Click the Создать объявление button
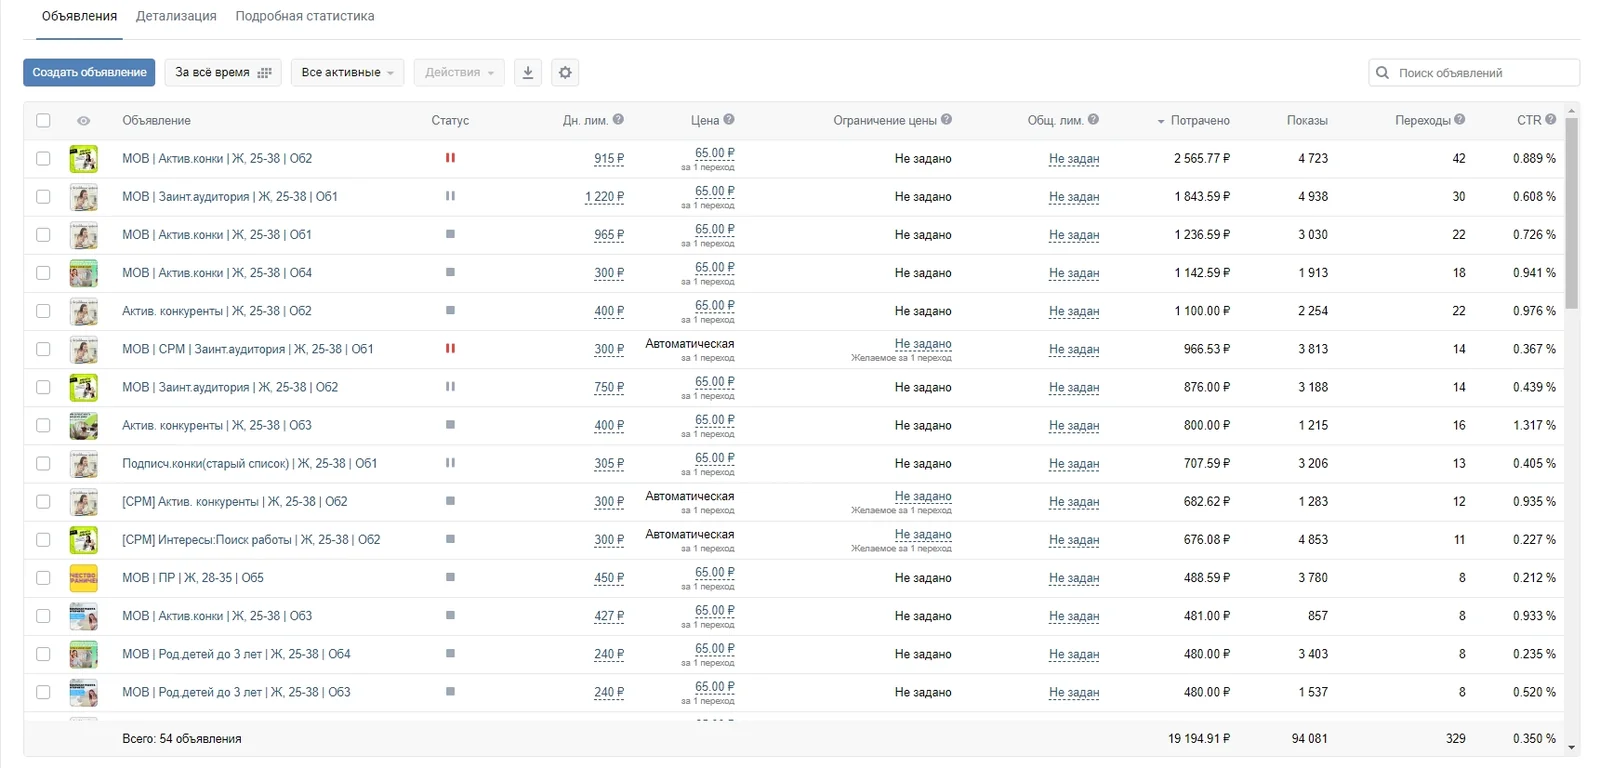Image resolution: width=1600 pixels, height=768 pixels. 89,73
